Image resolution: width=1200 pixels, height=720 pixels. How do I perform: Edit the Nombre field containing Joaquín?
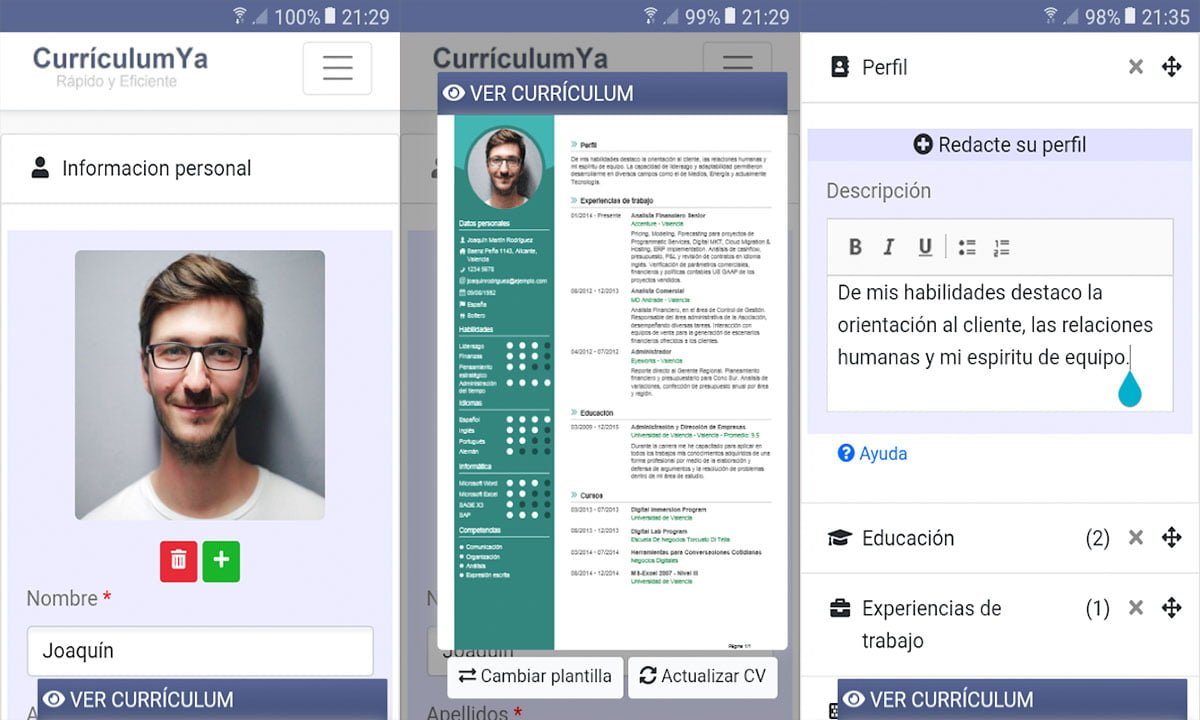tap(200, 651)
